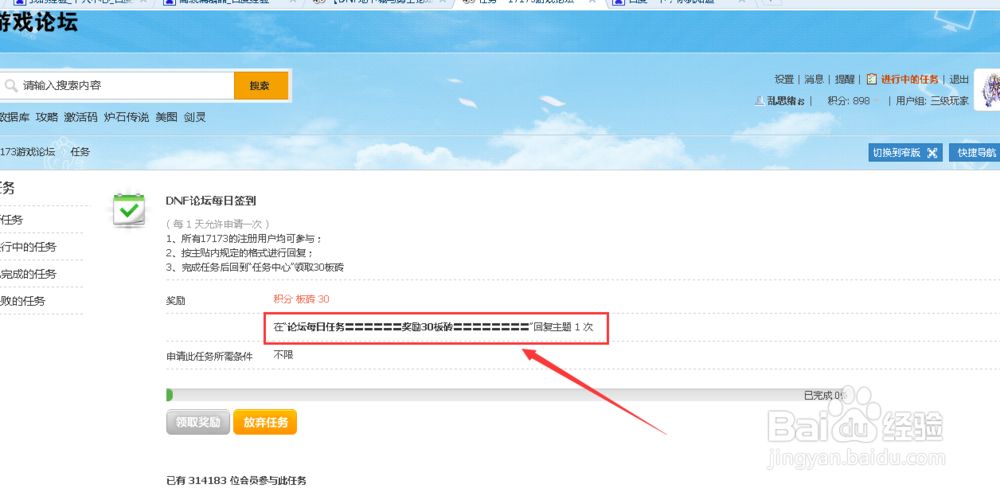Click the DNF论坛每日签到 task title
Viewport: 1000px width, 492px height.
[210, 201]
